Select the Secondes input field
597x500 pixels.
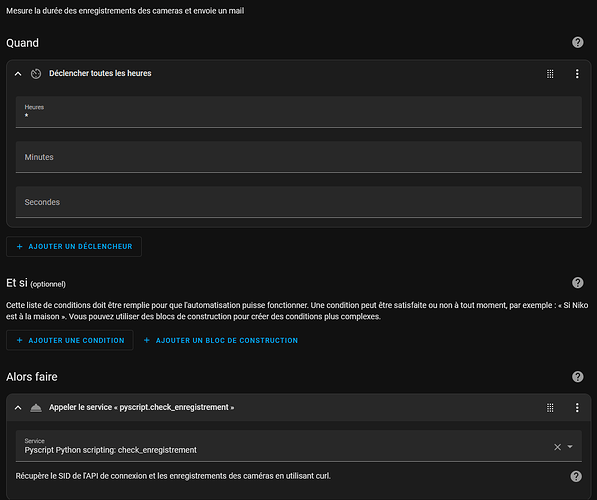point(298,202)
